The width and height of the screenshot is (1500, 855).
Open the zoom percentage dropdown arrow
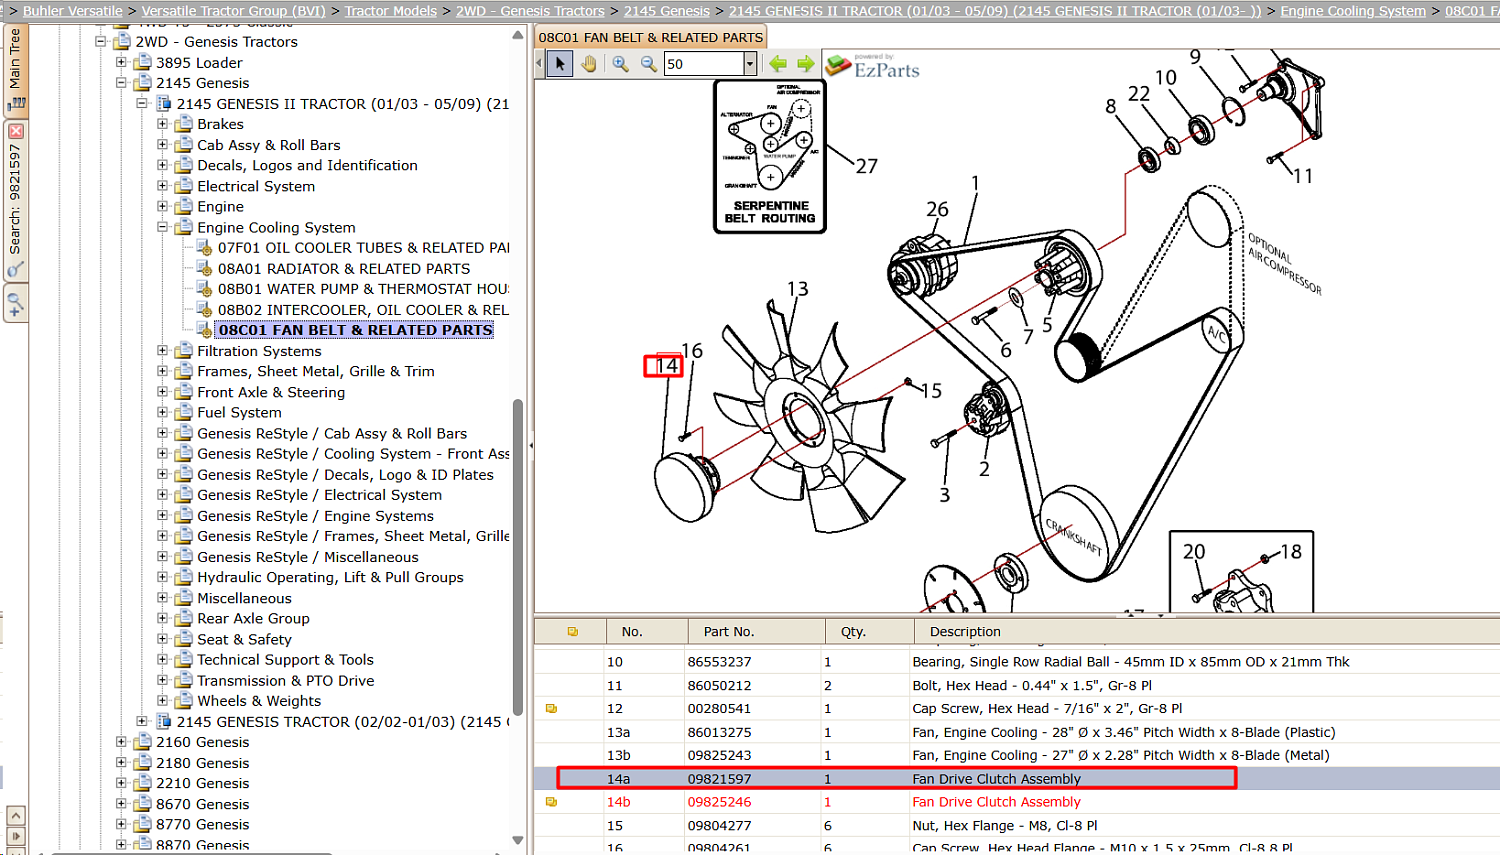point(750,64)
